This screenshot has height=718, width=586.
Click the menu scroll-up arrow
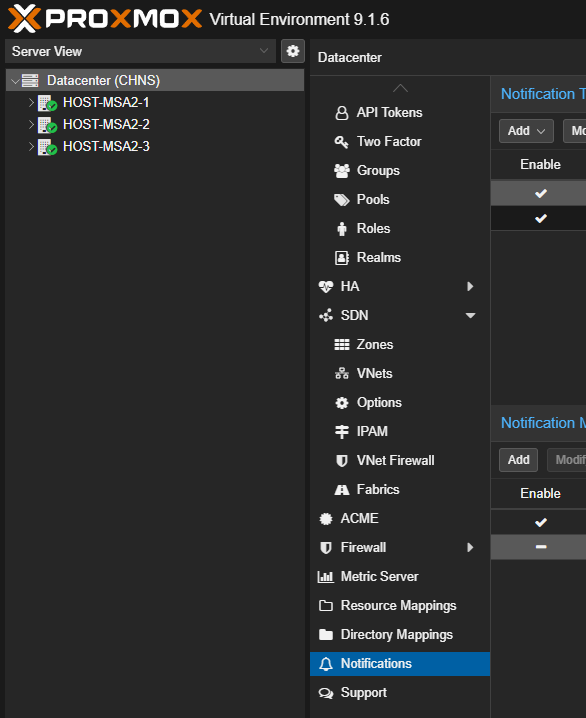(x=400, y=88)
